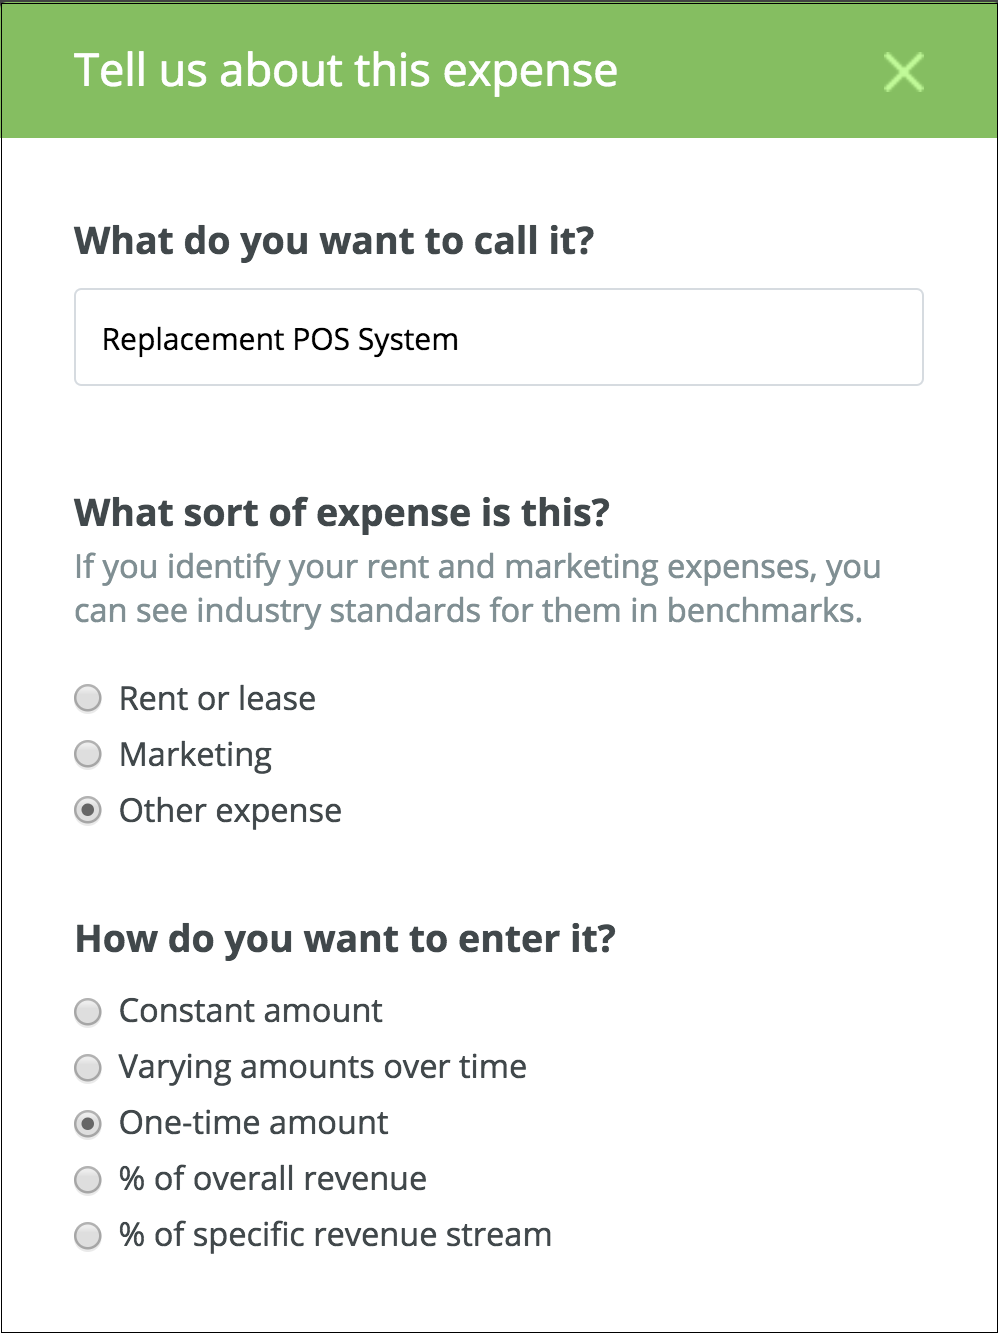This screenshot has height=1336, width=998.
Task: Click the Tell us about this expense title
Action: 347,71
